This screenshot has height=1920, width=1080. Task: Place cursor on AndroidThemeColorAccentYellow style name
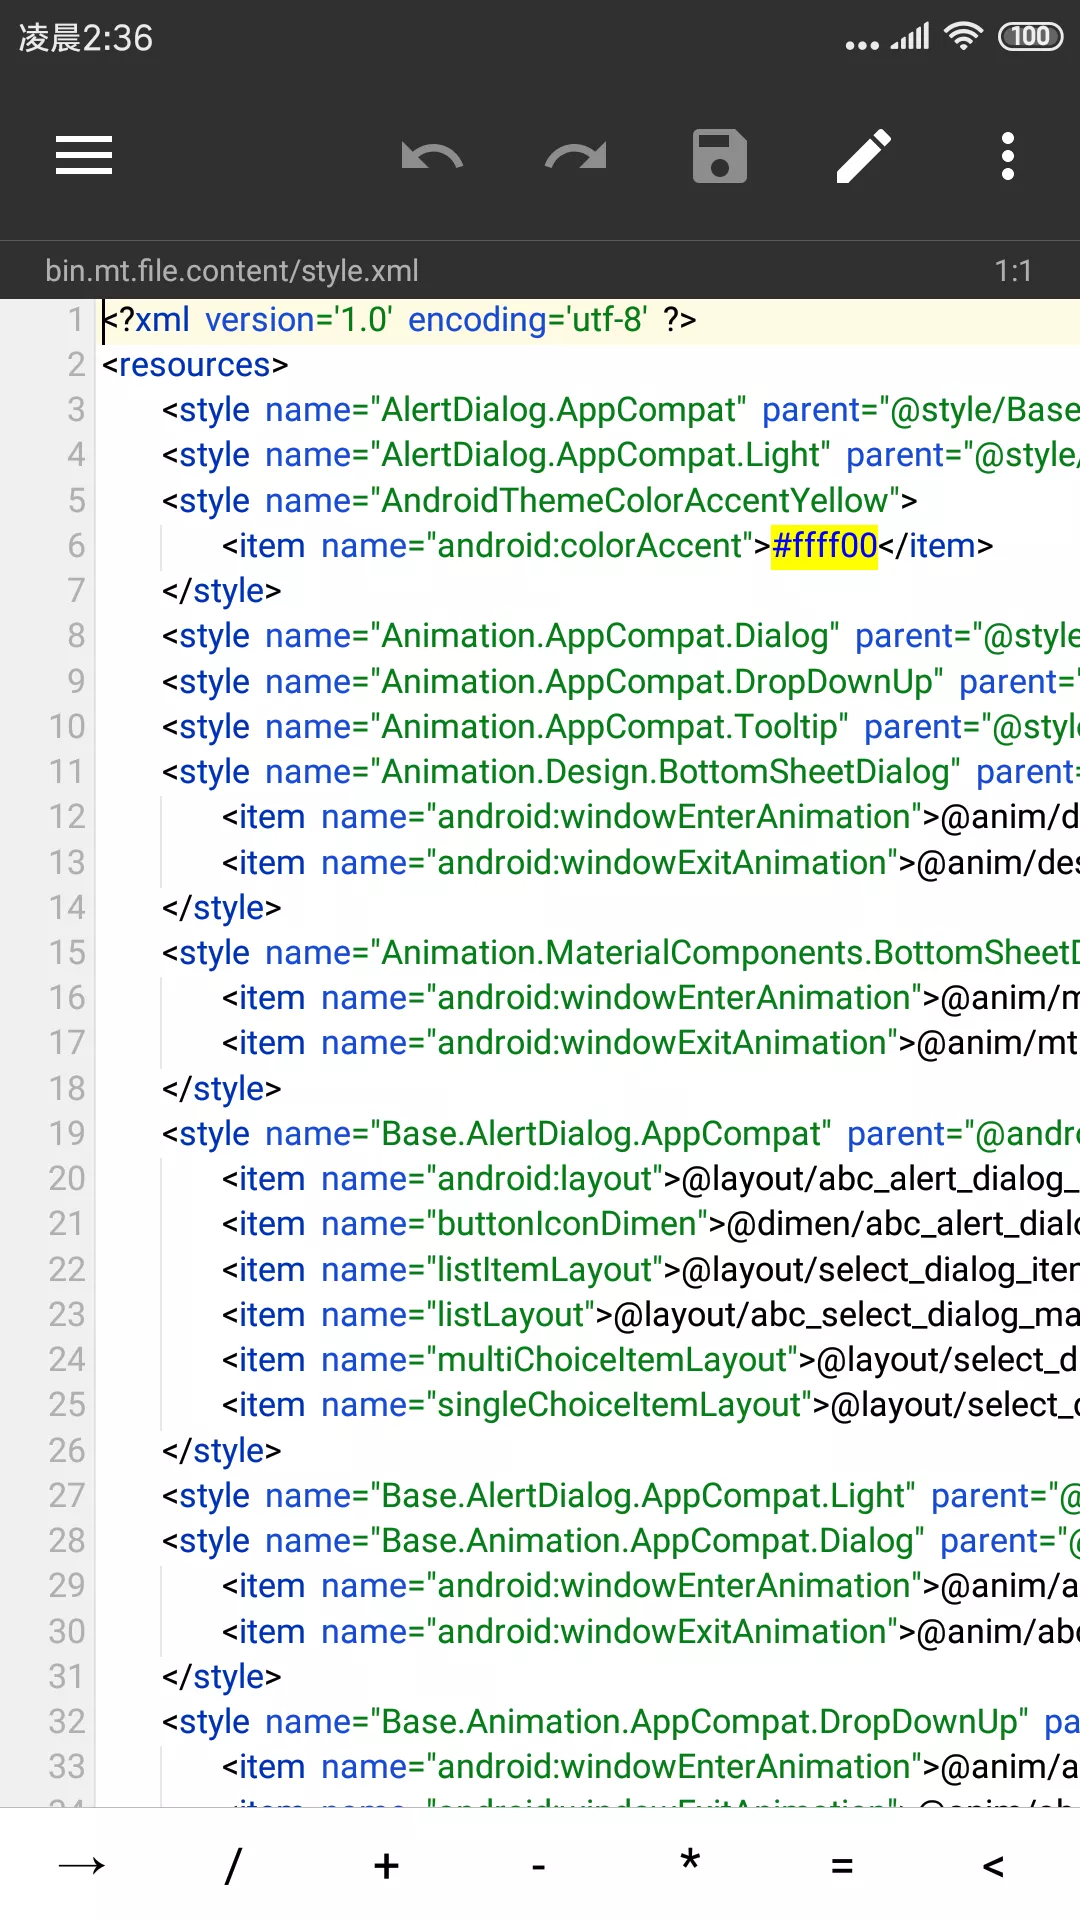coord(635,500)
